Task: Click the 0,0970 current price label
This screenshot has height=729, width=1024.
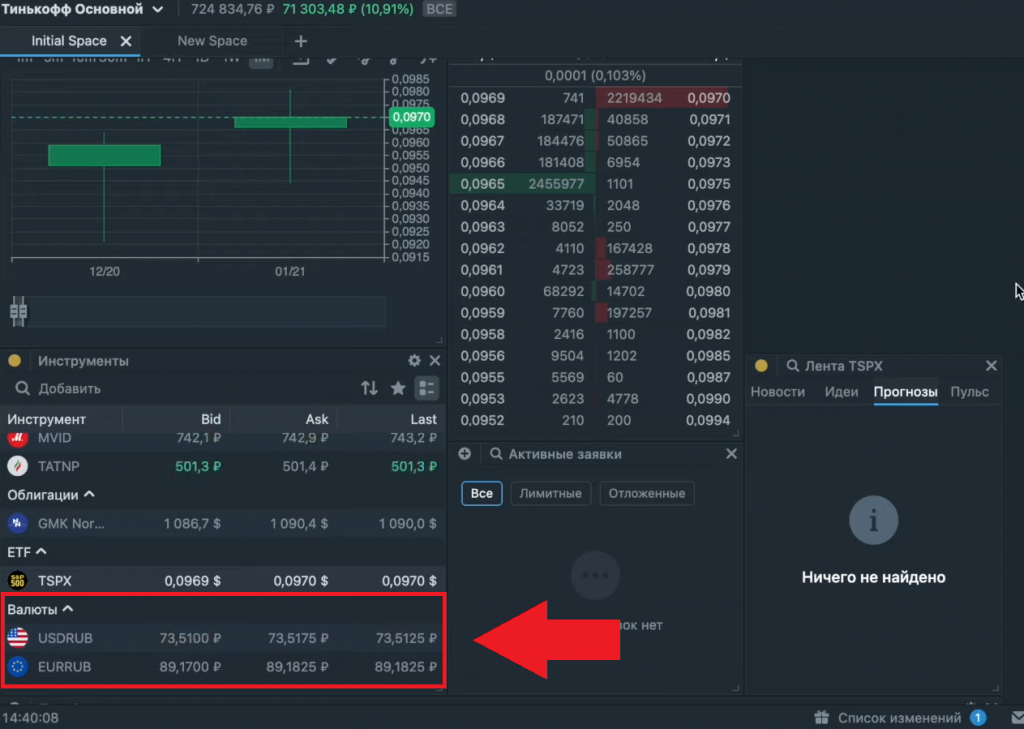Action: pos(411,117)
